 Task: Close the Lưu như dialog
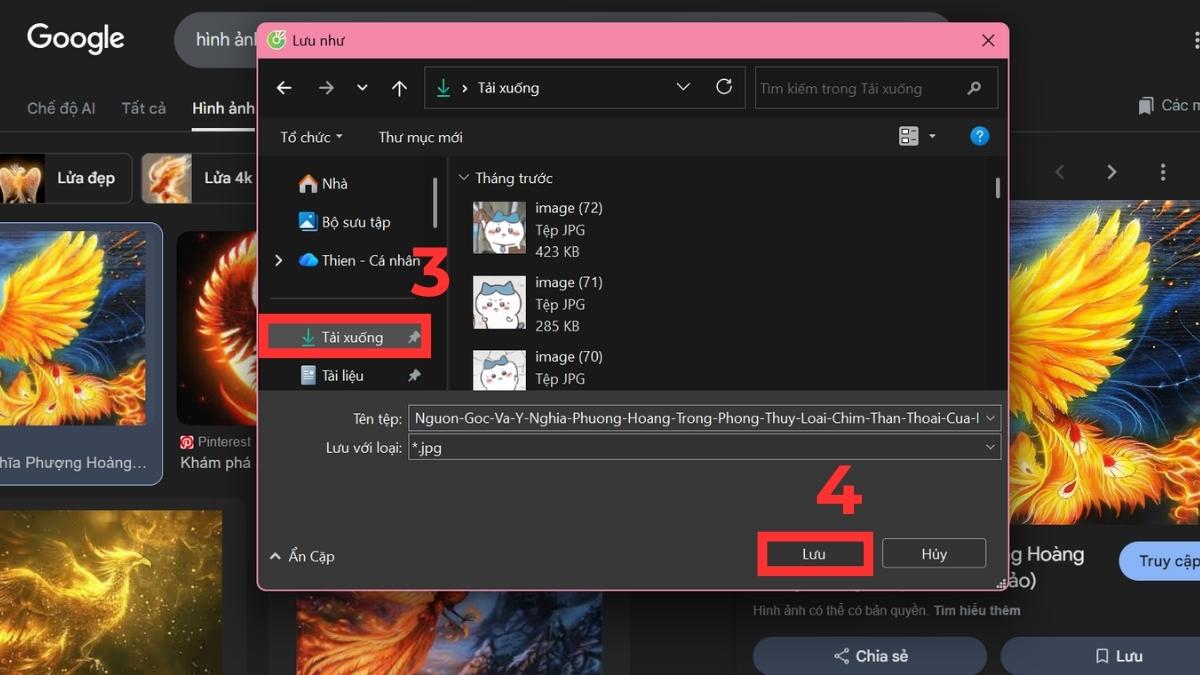click(x=988, y=41)
